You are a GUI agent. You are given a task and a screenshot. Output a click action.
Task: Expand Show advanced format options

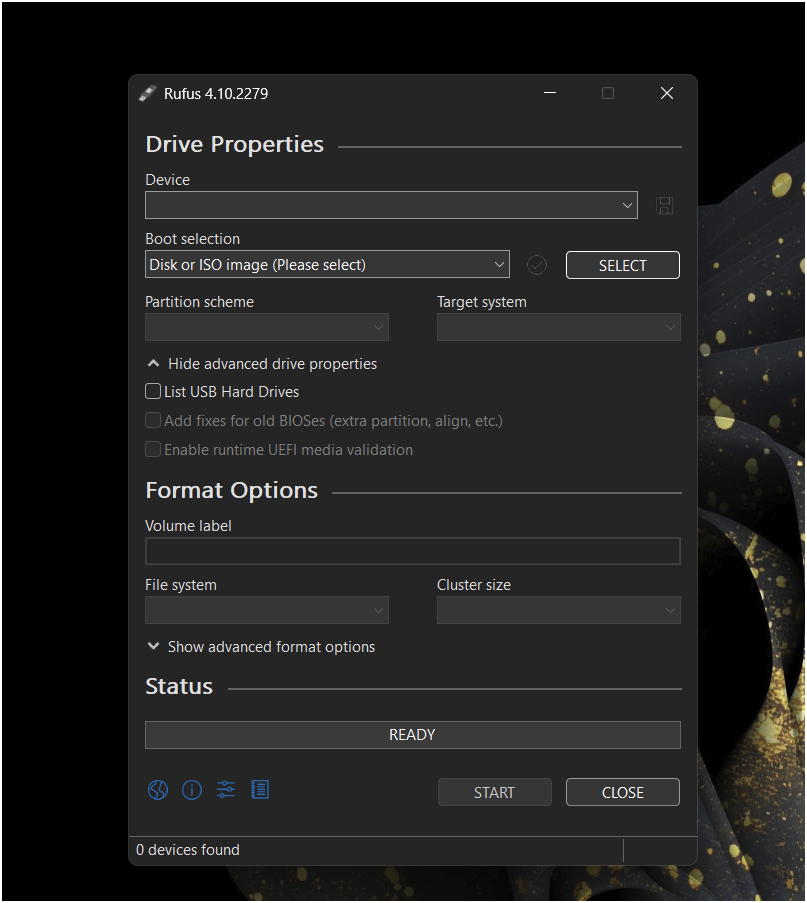pos(261,647)
